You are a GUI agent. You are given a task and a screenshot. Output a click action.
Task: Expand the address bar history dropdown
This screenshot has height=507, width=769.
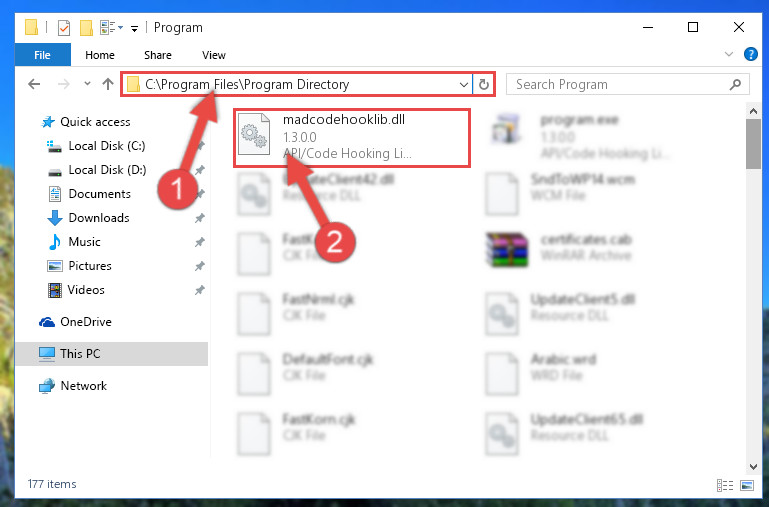(x=463, y=84)
